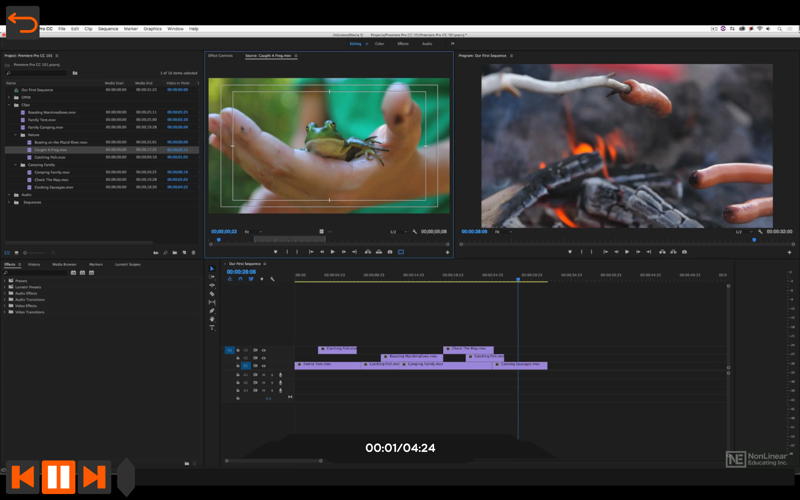Collapse the Nature bin

(16, 135)
